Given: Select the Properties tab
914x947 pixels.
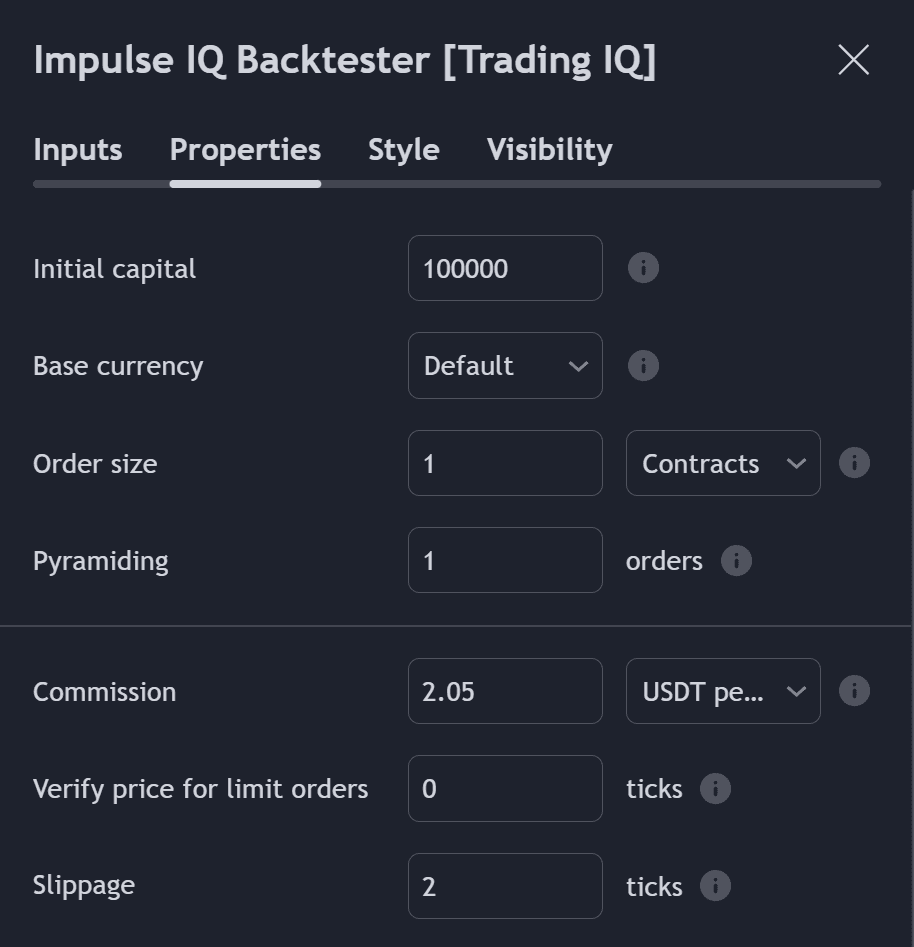Looking at the screenshot, I should click(245, 149).
